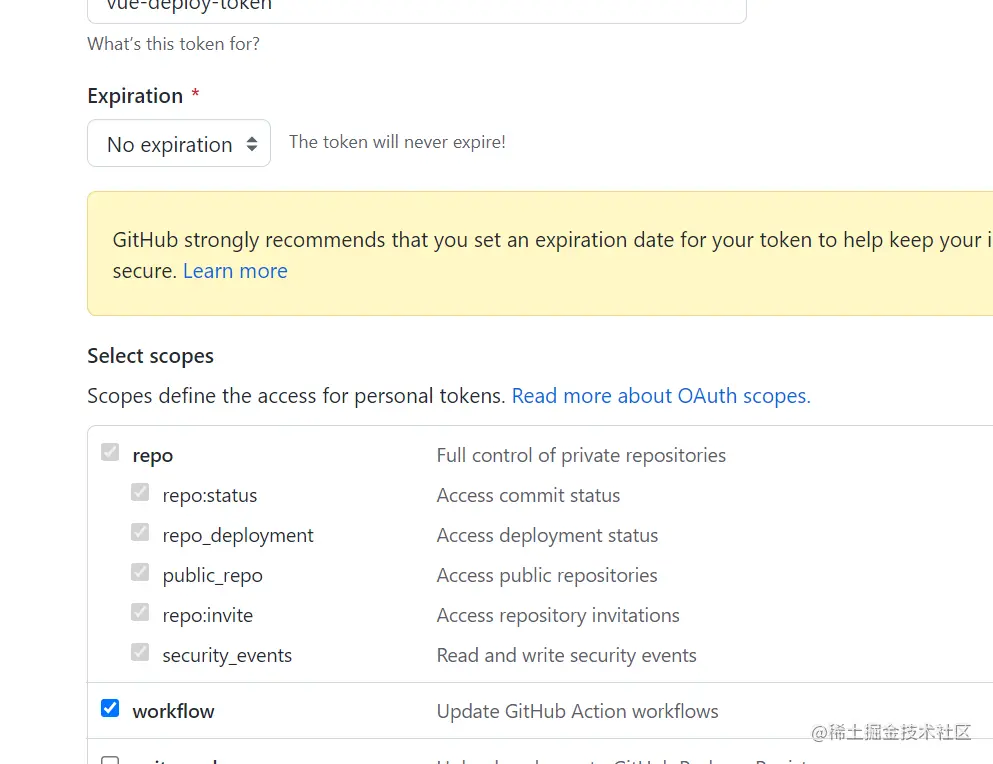Open Read more about OAuth scopes link
The width and height of the screenshot is (993, 764).
coord(660,396)
